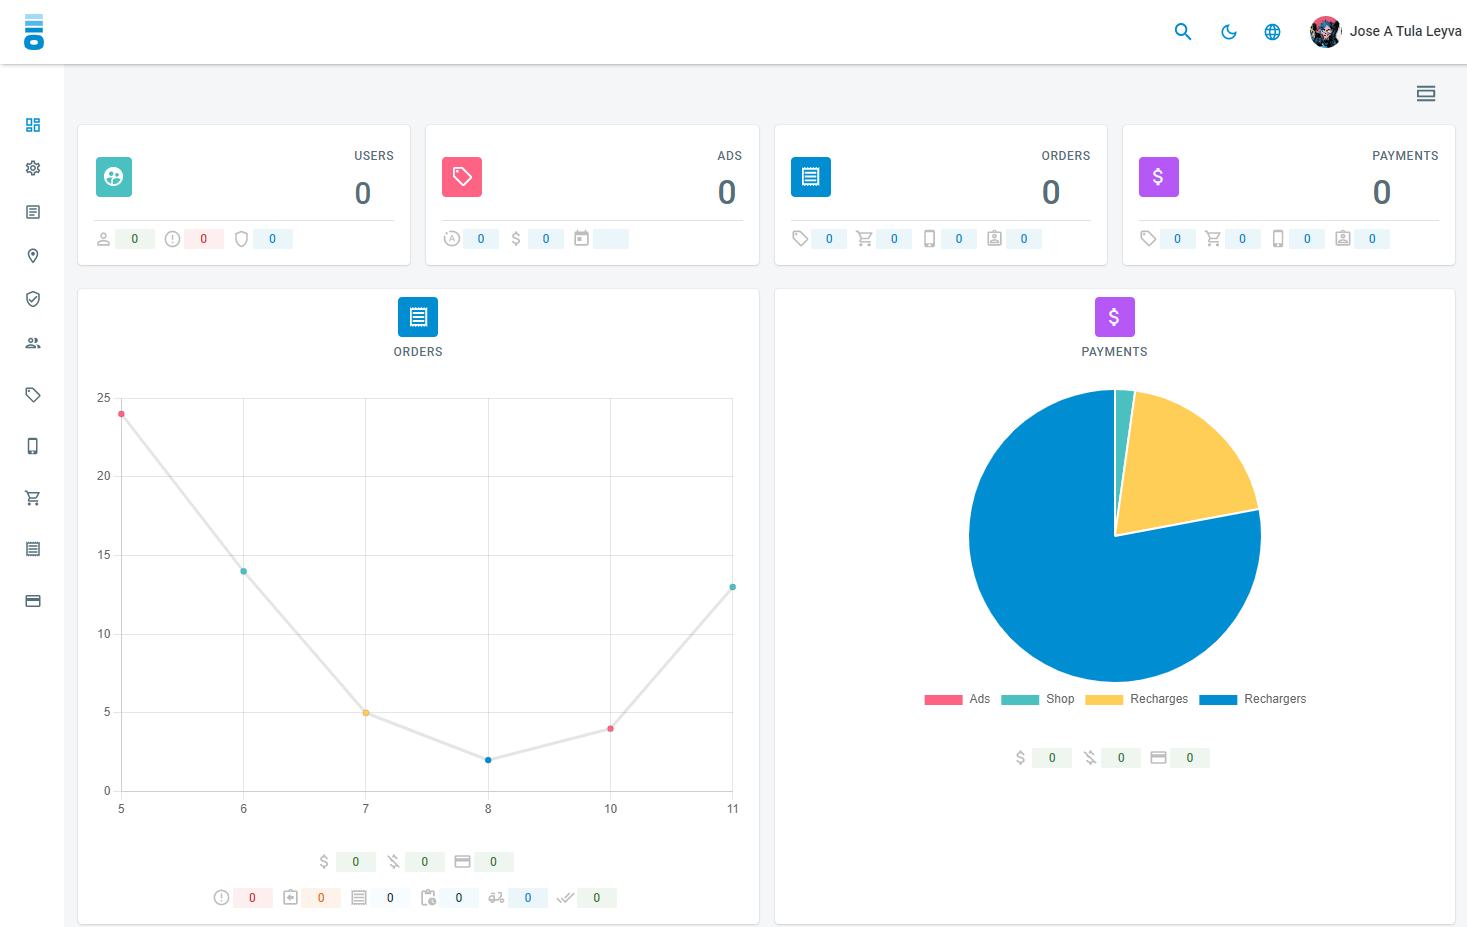
Task: Open the shopping cart sidebar item
Action: pyautogui.click(x=33, y=498)
